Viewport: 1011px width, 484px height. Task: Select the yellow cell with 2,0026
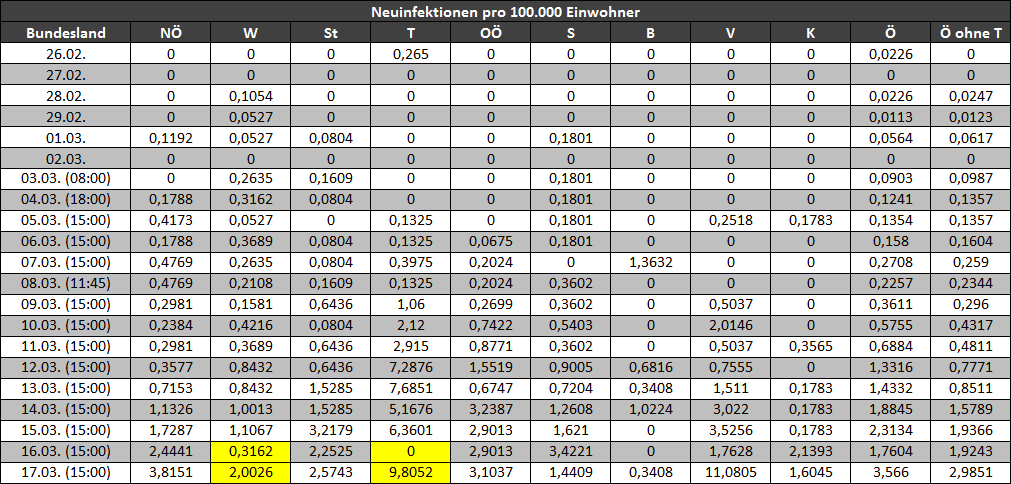[x=251, y=472]
